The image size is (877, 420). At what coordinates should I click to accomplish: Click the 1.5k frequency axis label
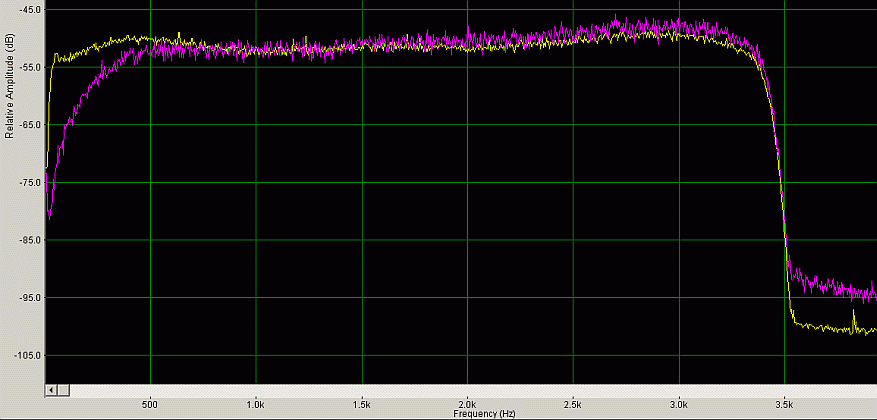[x=362, y=404]
